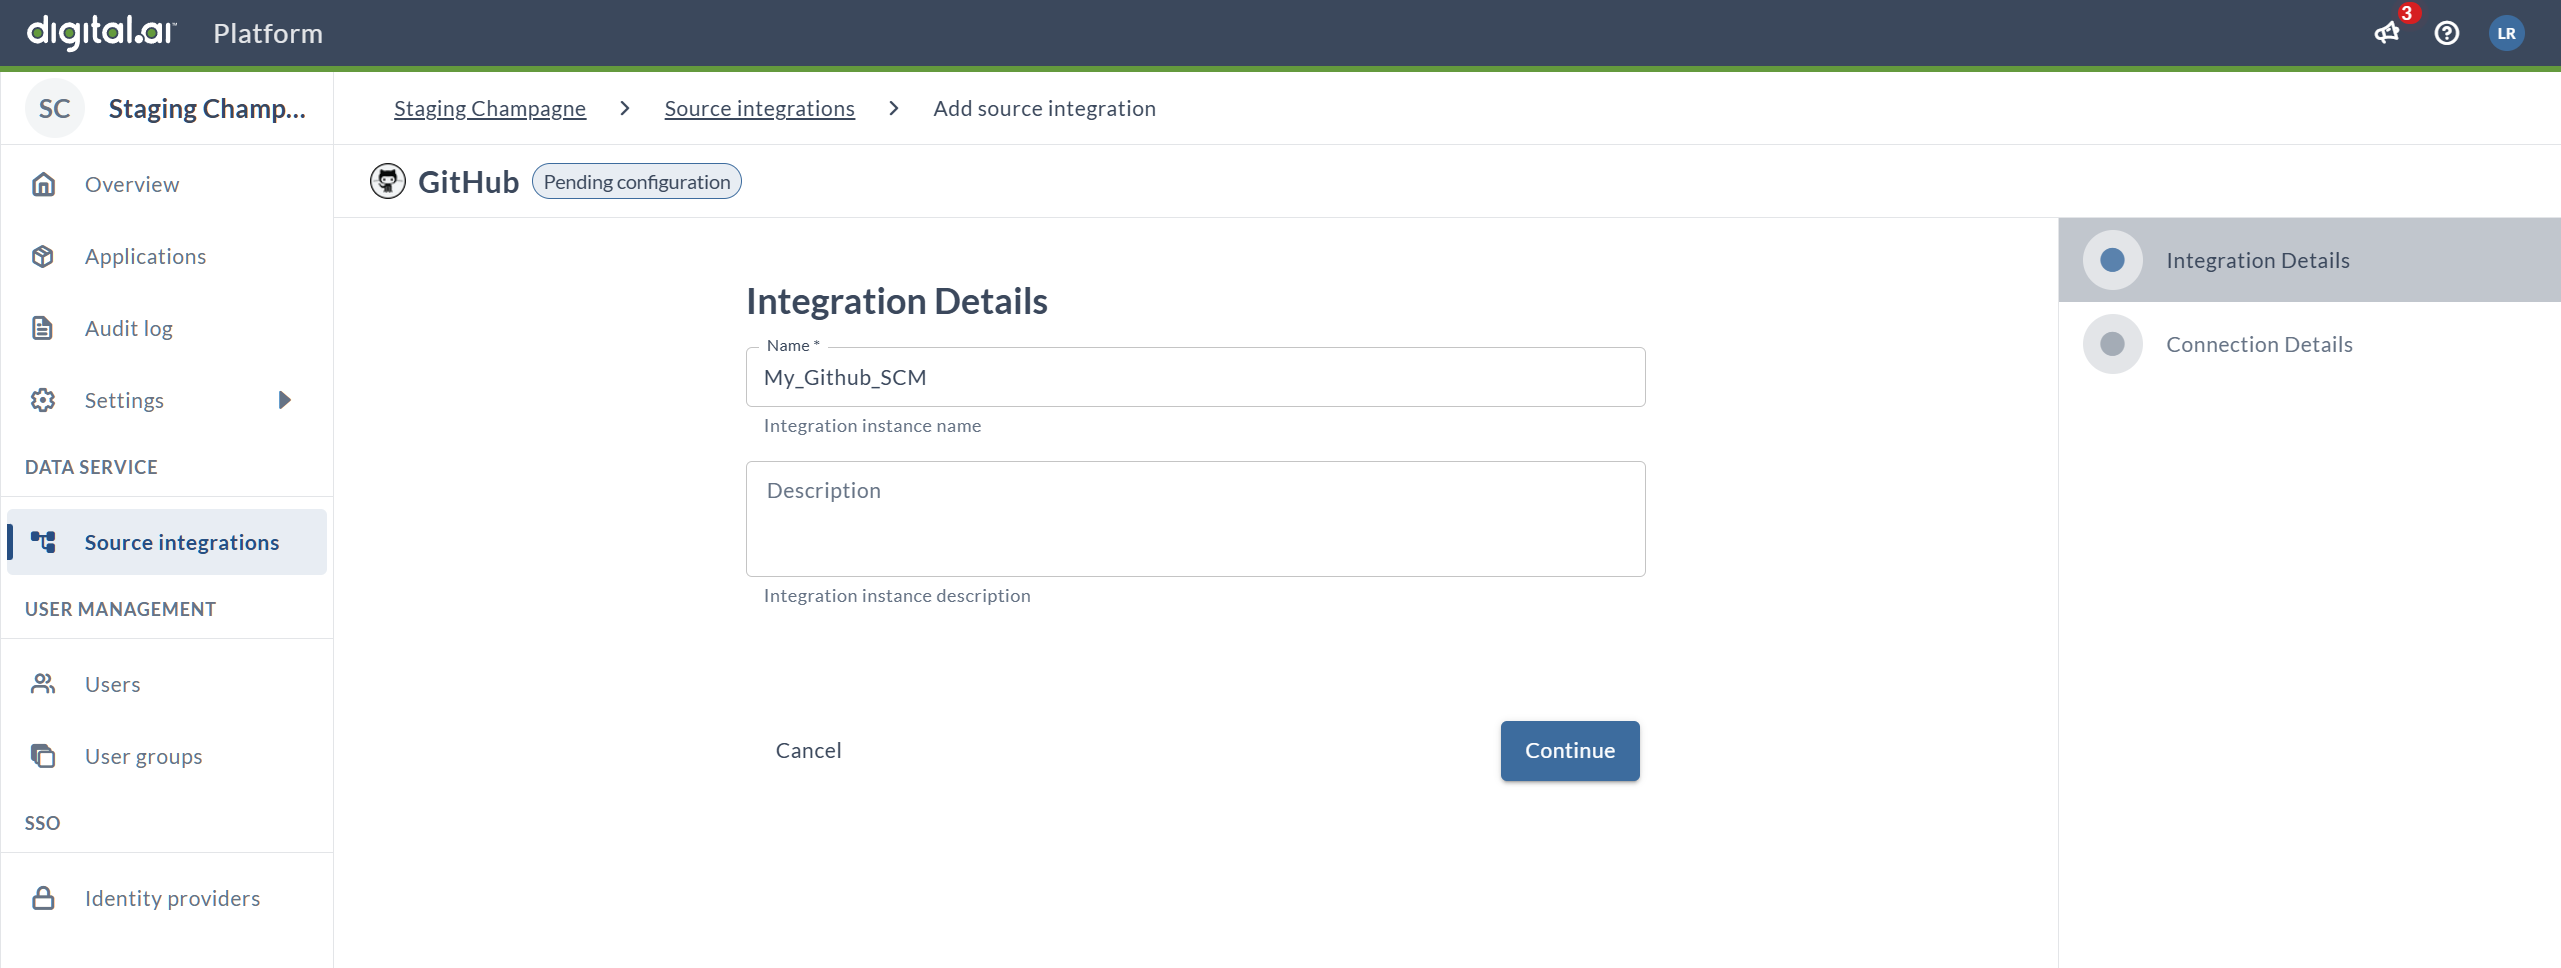This screenshot has height=968, width=2561.
Task: Open notifications via the bell icon
Action: pos(2387,33)
